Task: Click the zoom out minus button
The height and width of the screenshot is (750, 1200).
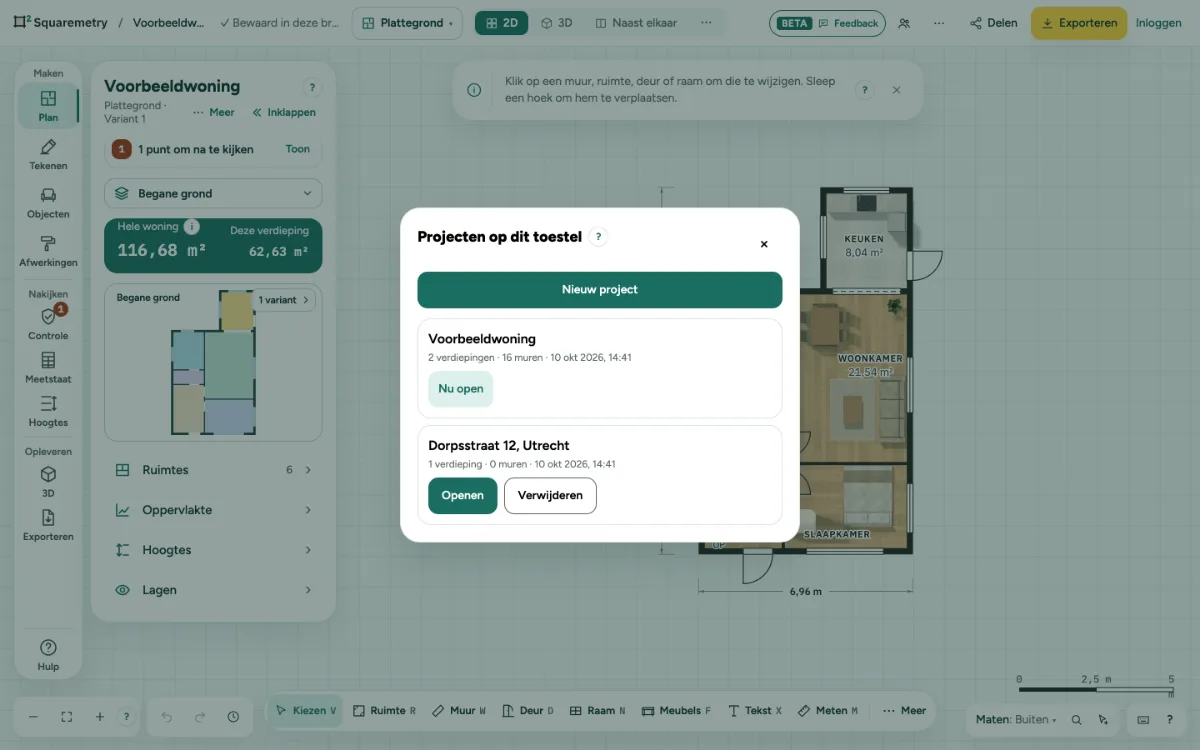Action: pyautogui.click(x=33, y=716)
